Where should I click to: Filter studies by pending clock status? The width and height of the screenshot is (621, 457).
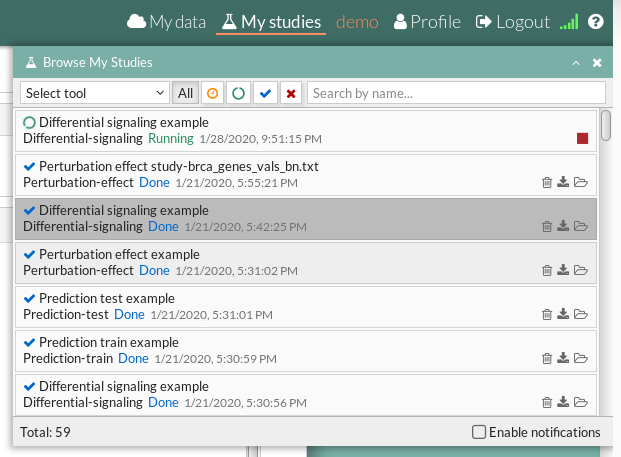click(x=213, y=93)
